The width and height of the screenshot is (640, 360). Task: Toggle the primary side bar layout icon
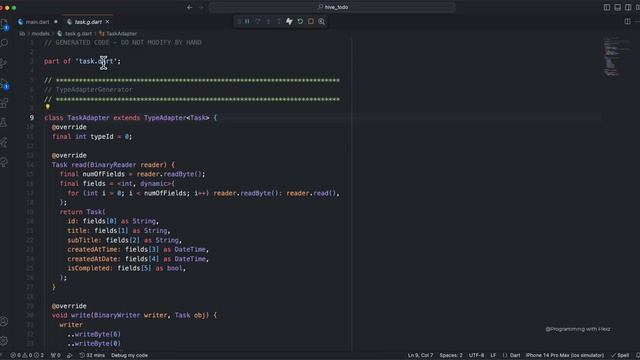coord(607,7)
